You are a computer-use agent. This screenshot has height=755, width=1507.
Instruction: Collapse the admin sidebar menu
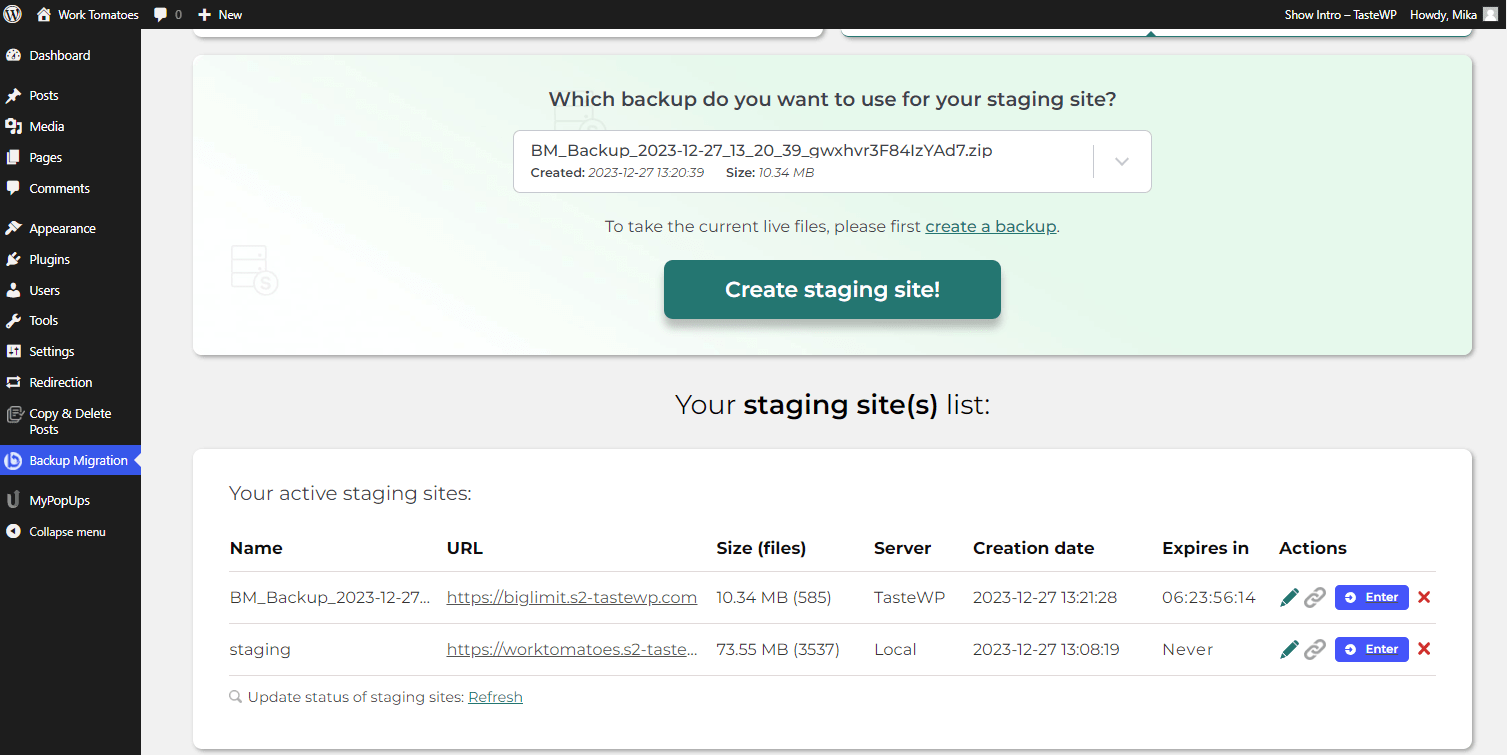70,532
